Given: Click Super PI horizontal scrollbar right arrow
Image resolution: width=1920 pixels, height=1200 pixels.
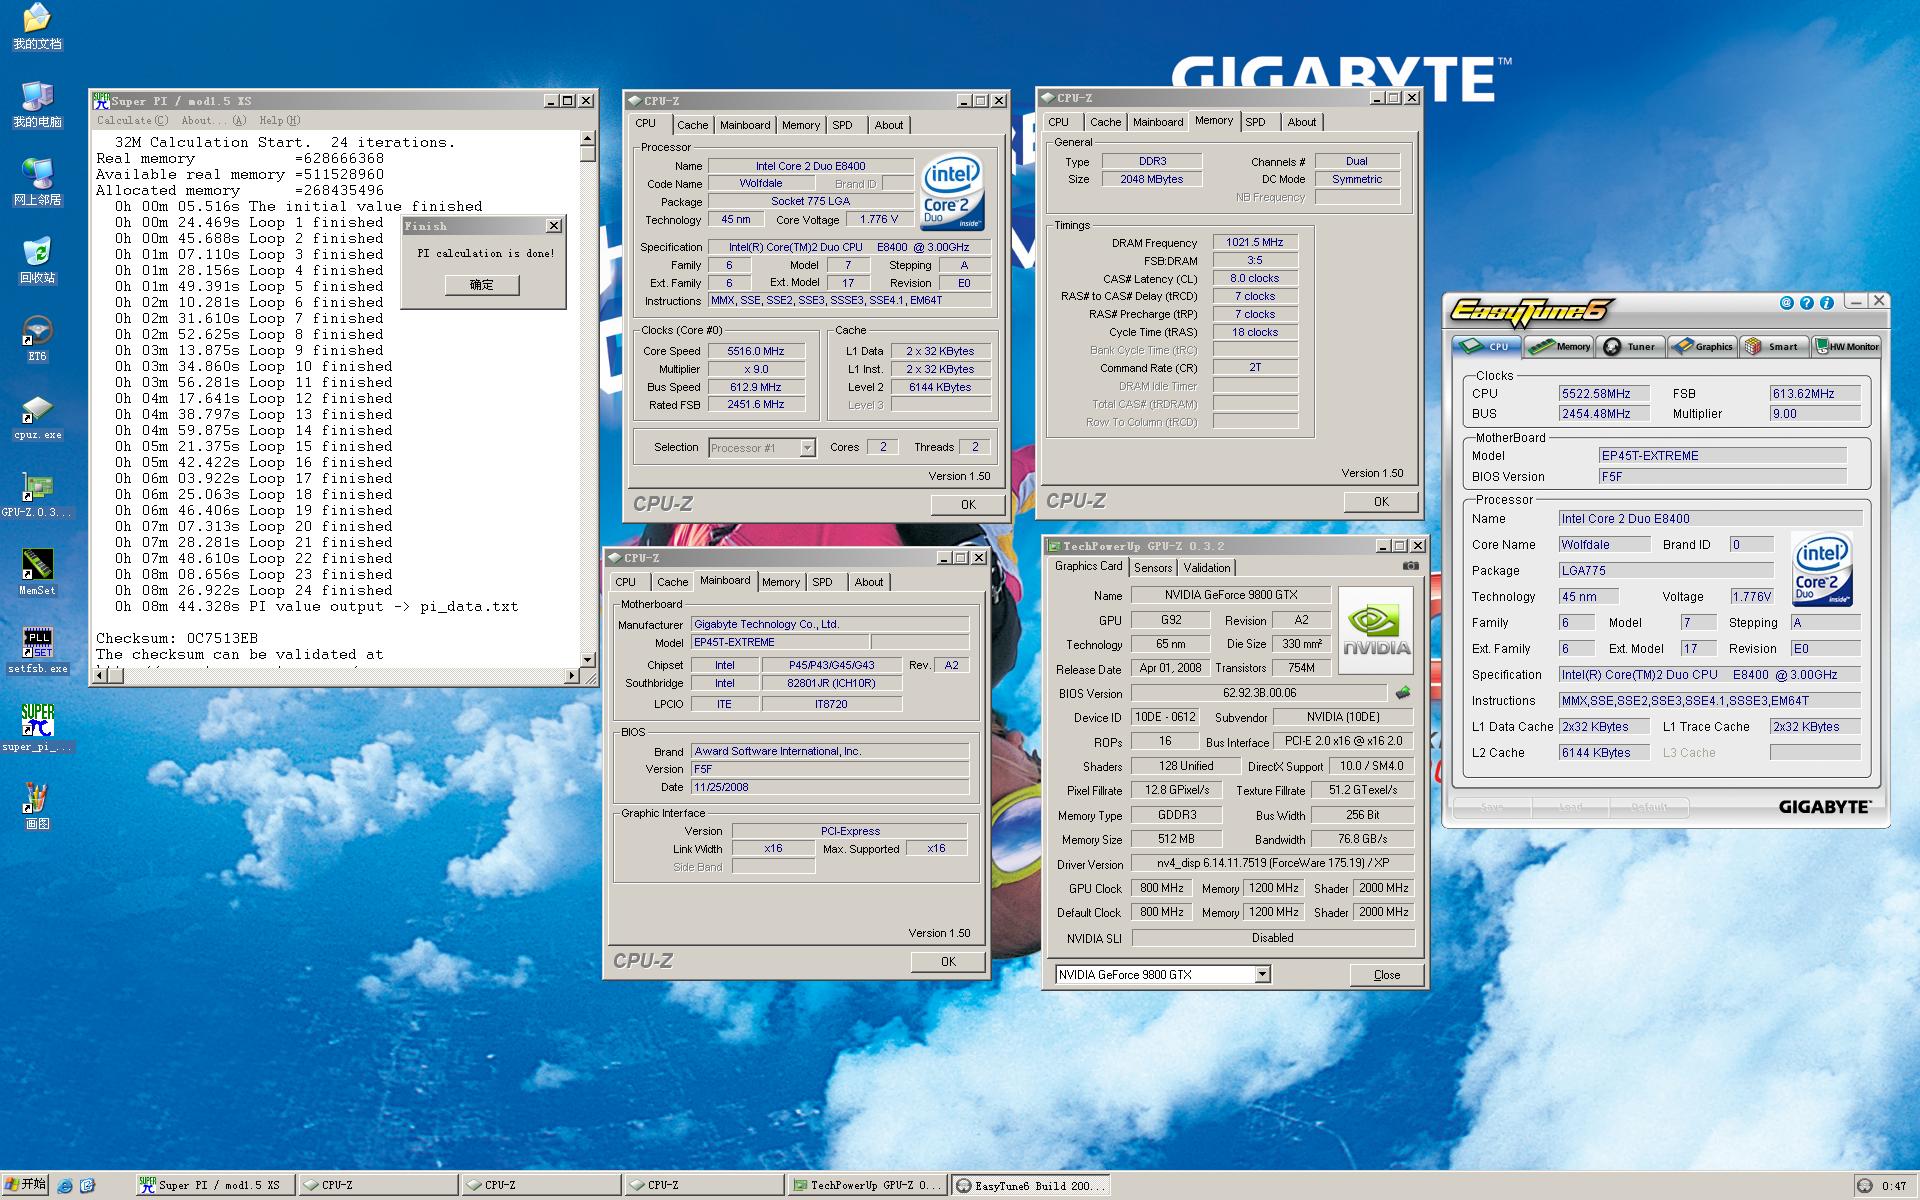Looking at the screenshot, I should 571,676.
